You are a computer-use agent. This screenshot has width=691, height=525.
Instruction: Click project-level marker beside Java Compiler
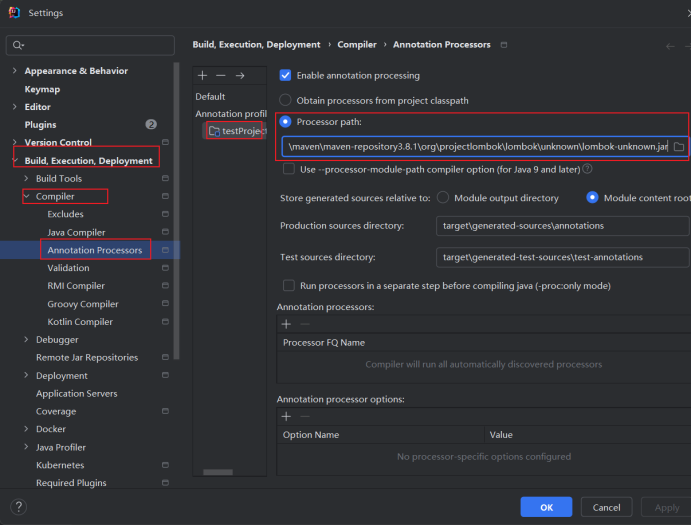coord(165,231)
